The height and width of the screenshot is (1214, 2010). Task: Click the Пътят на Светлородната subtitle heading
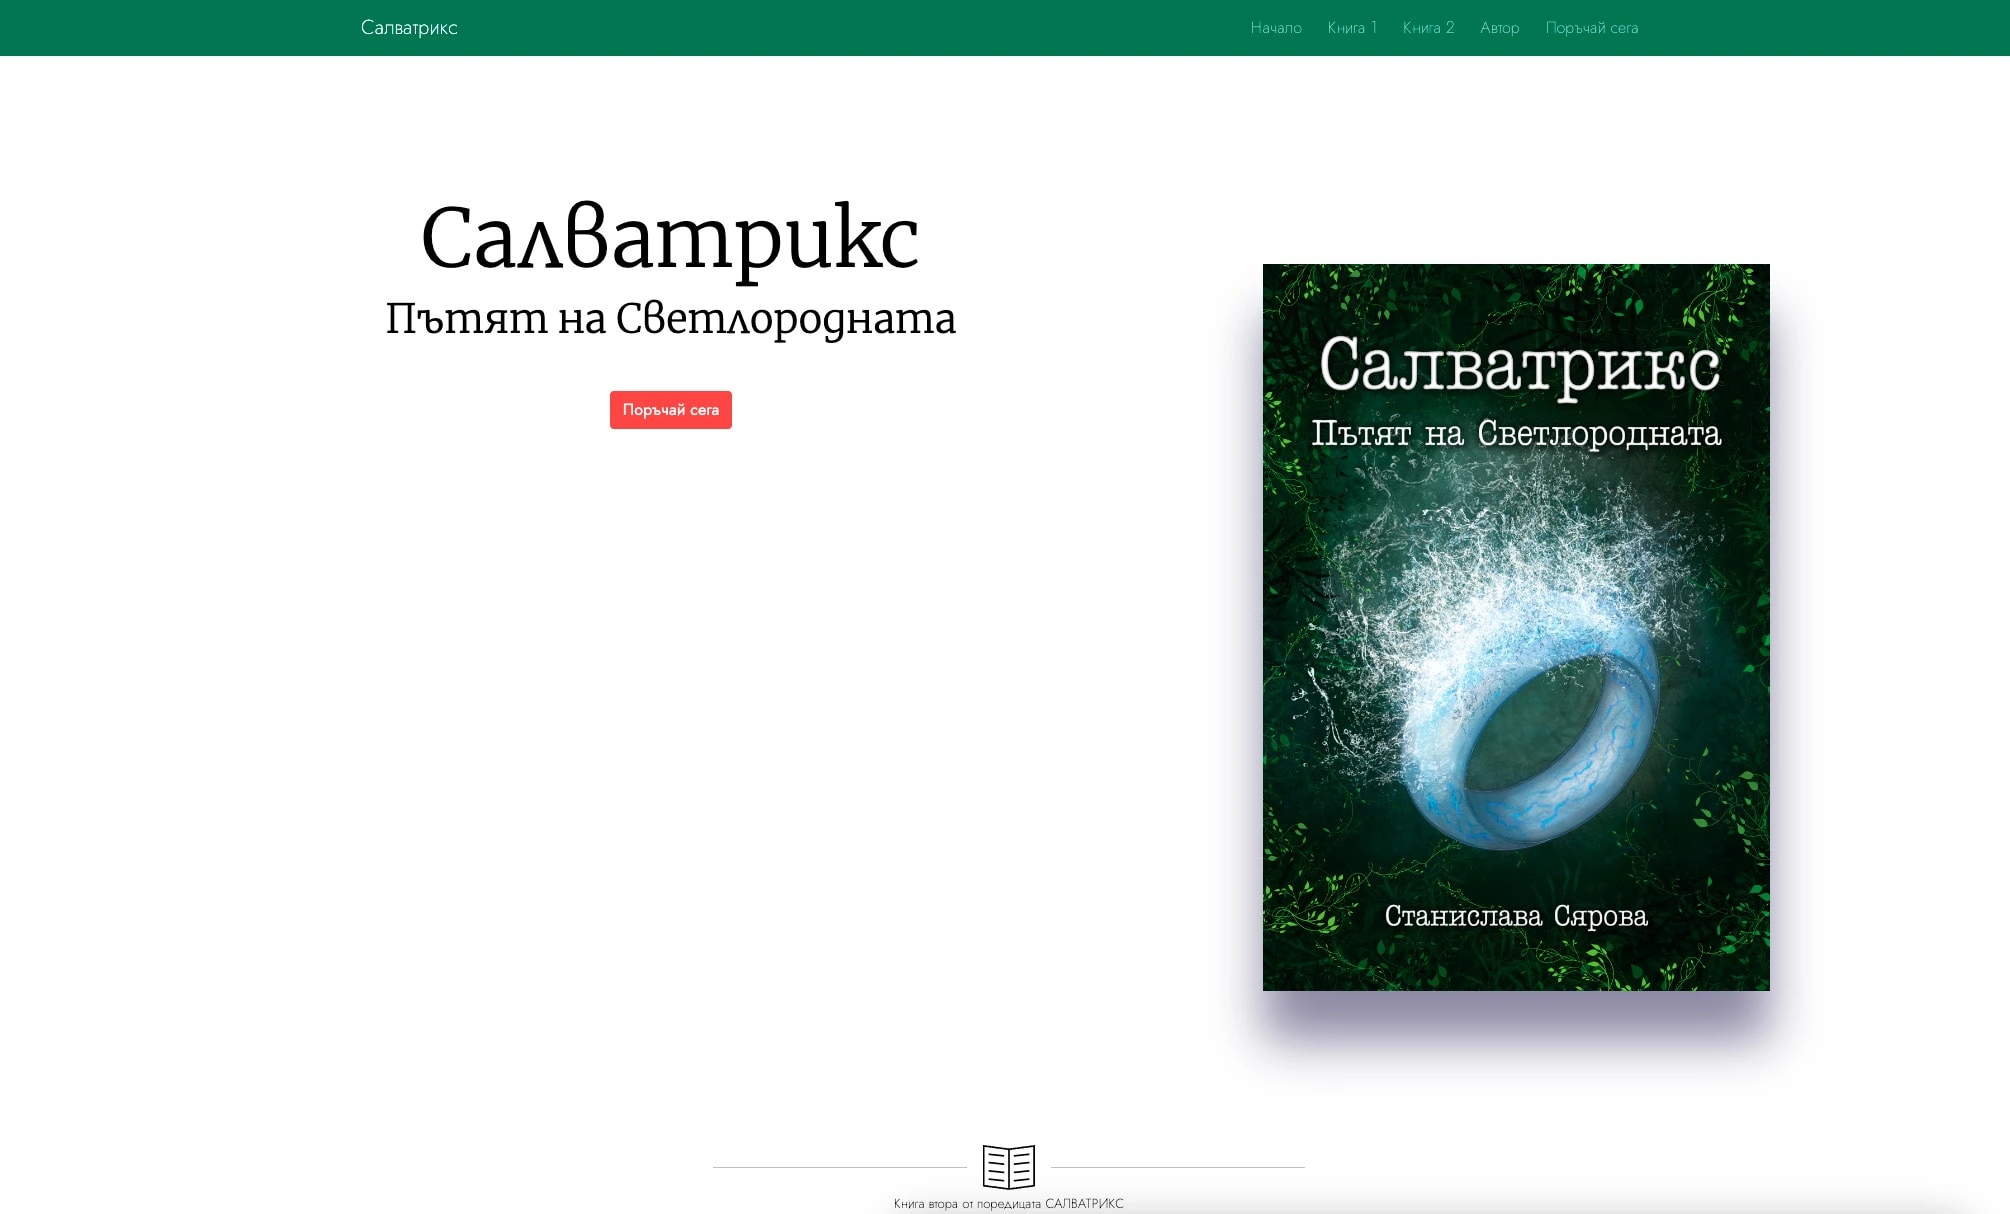point(670,319)
